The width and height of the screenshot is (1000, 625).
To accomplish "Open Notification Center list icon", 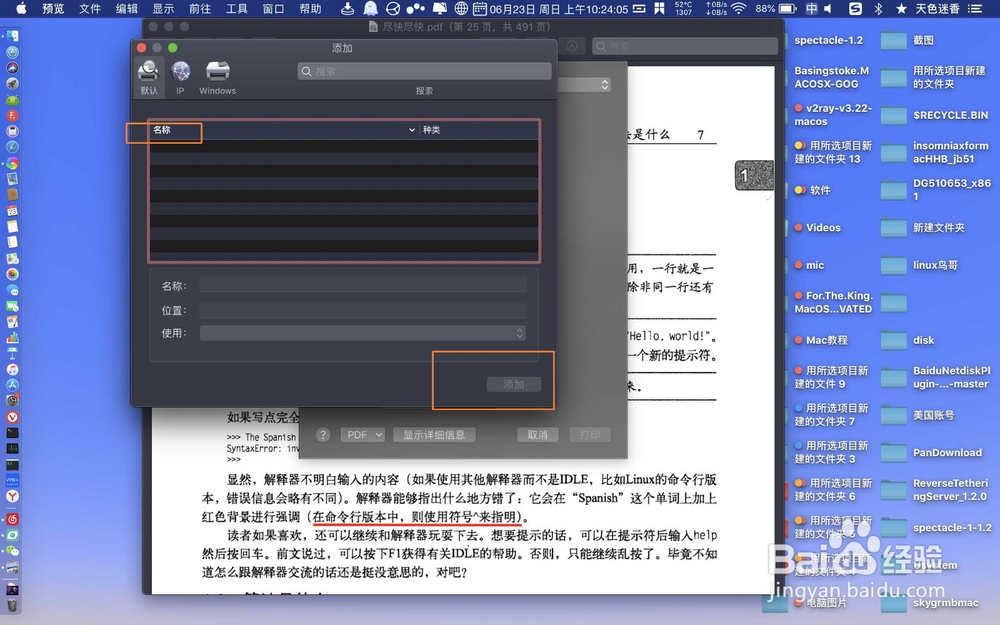I will point(974,8).
